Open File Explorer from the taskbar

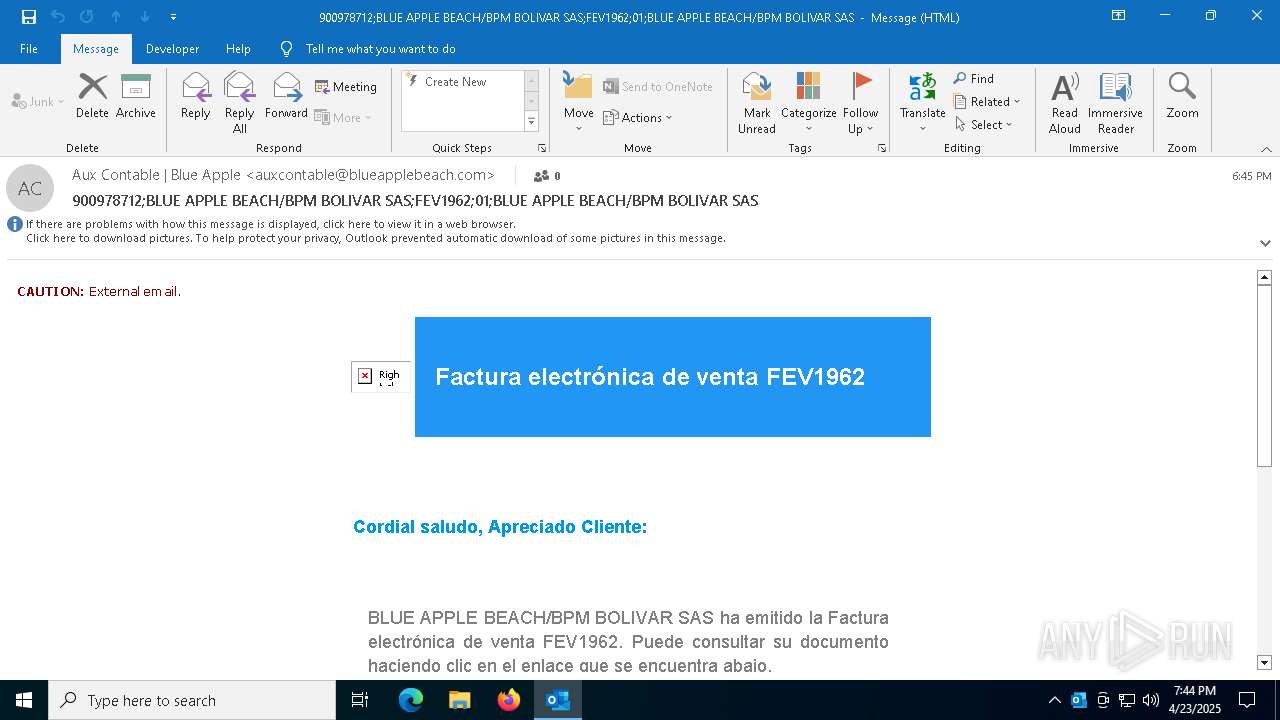point(459,700)
